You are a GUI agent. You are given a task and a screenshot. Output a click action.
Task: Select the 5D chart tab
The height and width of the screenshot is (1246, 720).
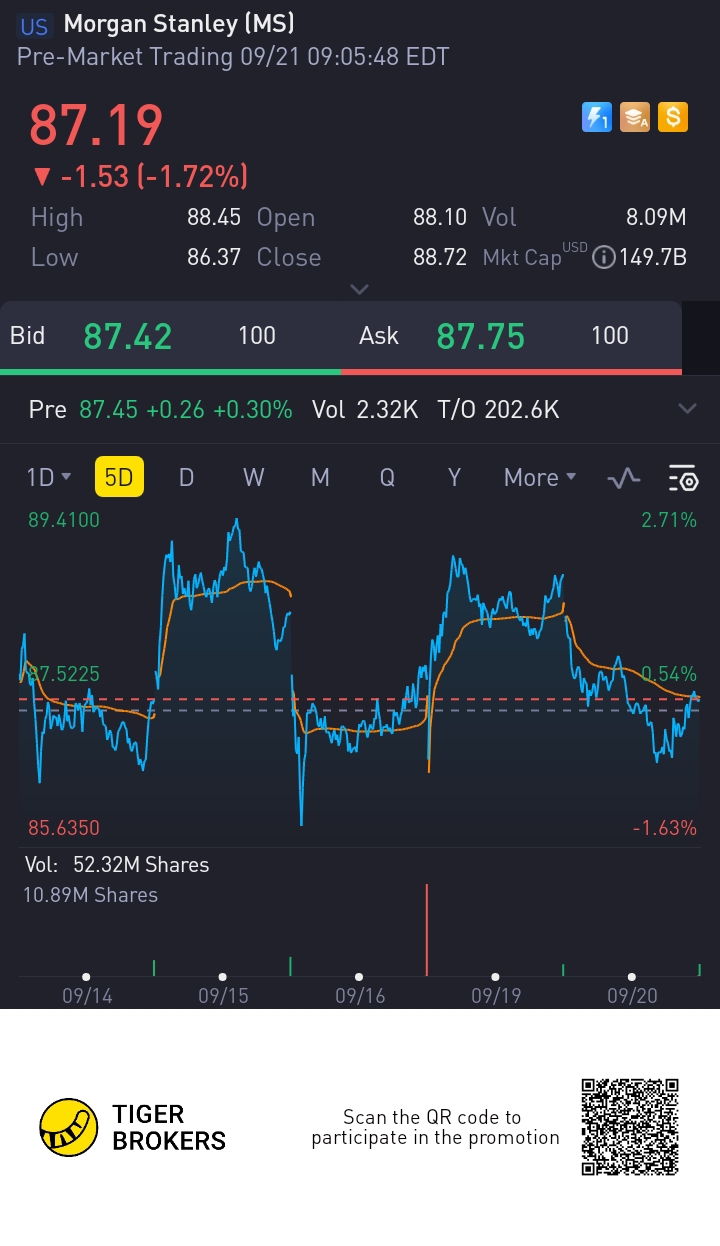pos(119,477)
